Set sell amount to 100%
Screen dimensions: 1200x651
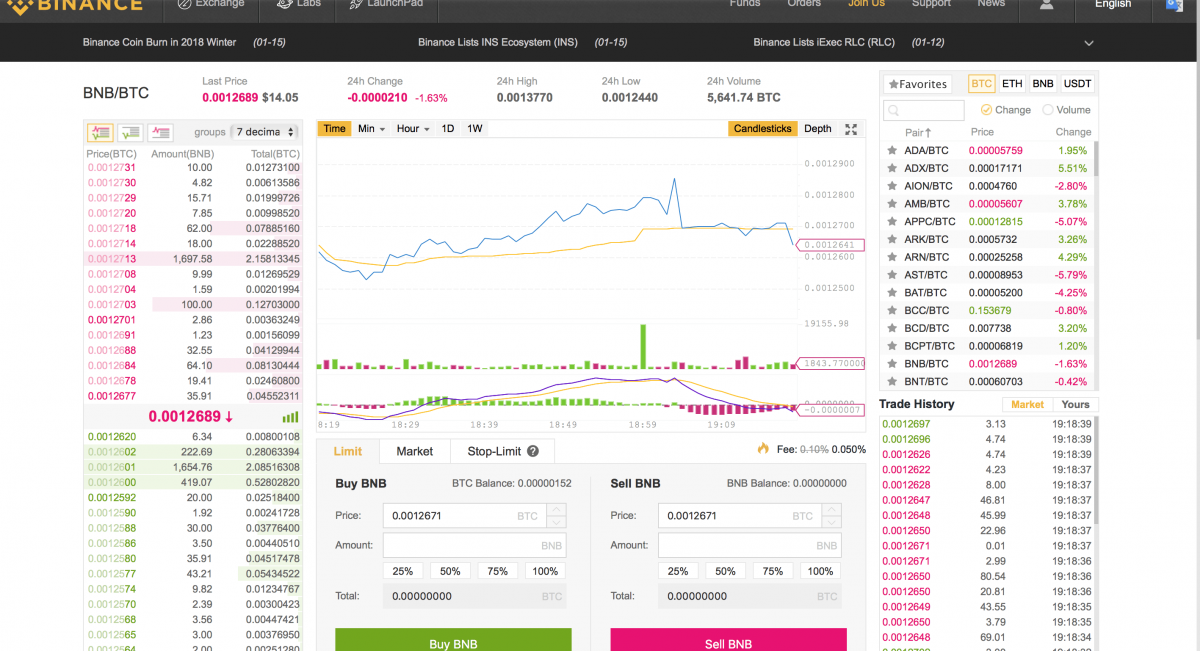click(x=820, y=571)
